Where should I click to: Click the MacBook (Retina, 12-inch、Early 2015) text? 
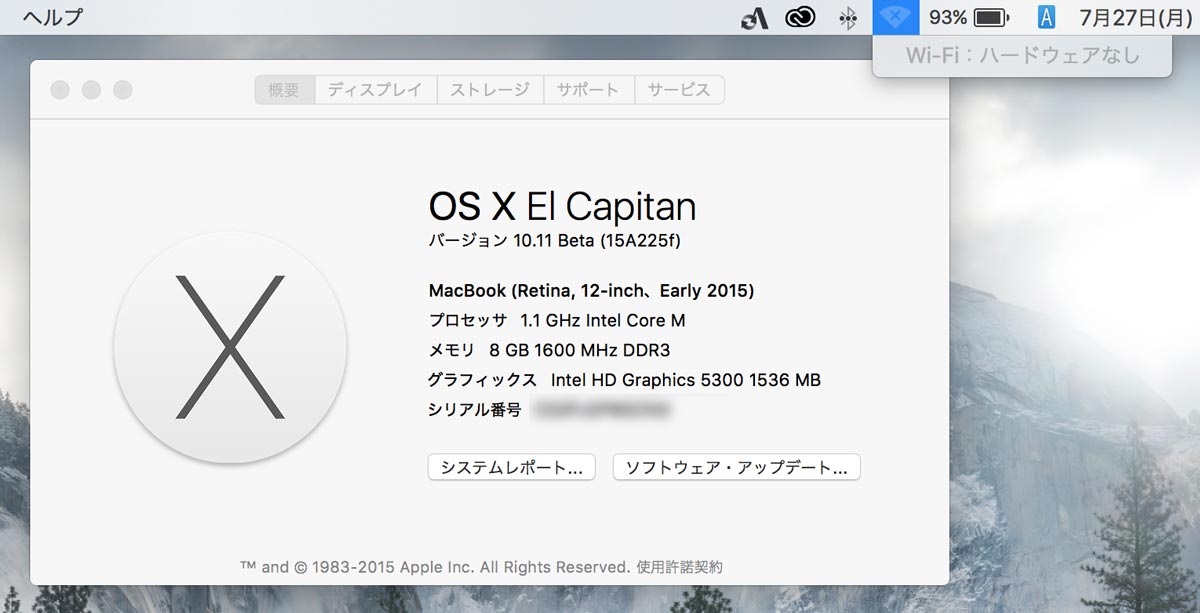[x=591, y=291]
